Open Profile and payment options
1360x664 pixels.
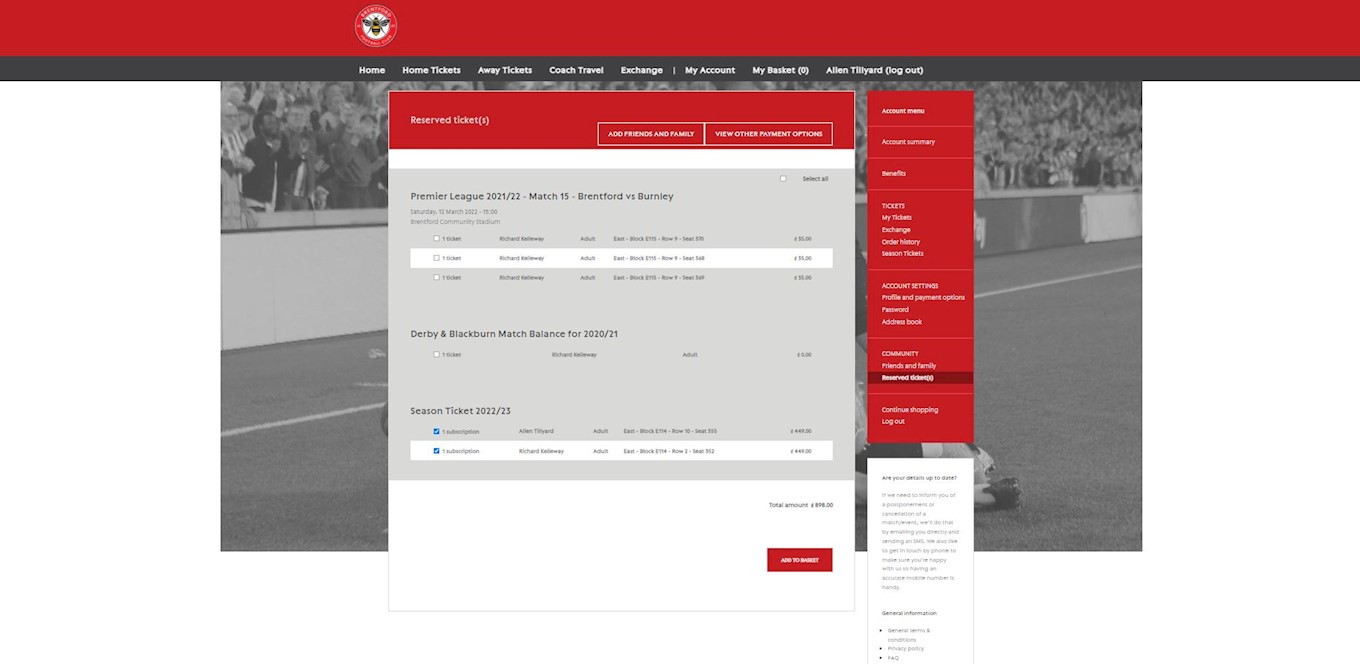point(923,298)
